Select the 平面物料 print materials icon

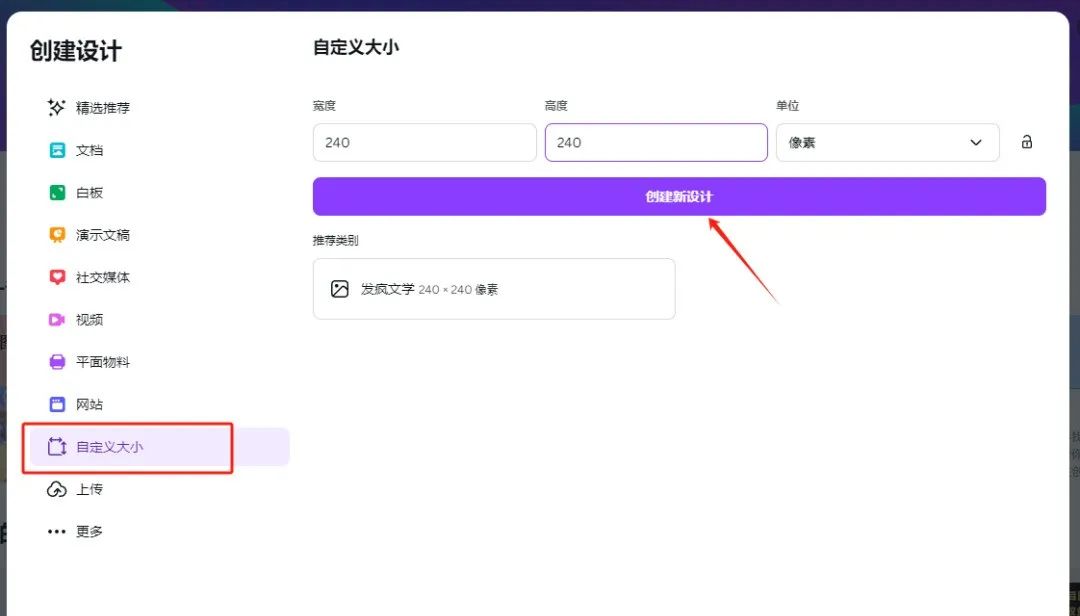[x=57, y=362]
